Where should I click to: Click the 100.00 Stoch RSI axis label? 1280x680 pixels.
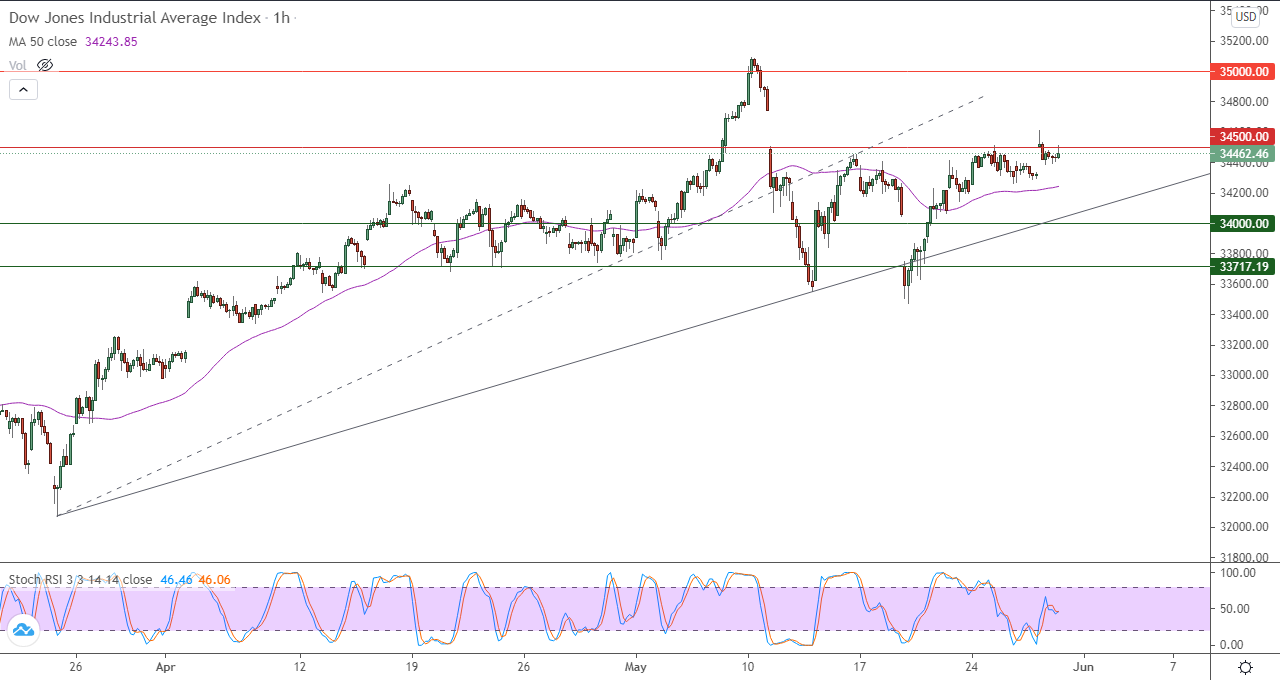(x=1237, y=573)
